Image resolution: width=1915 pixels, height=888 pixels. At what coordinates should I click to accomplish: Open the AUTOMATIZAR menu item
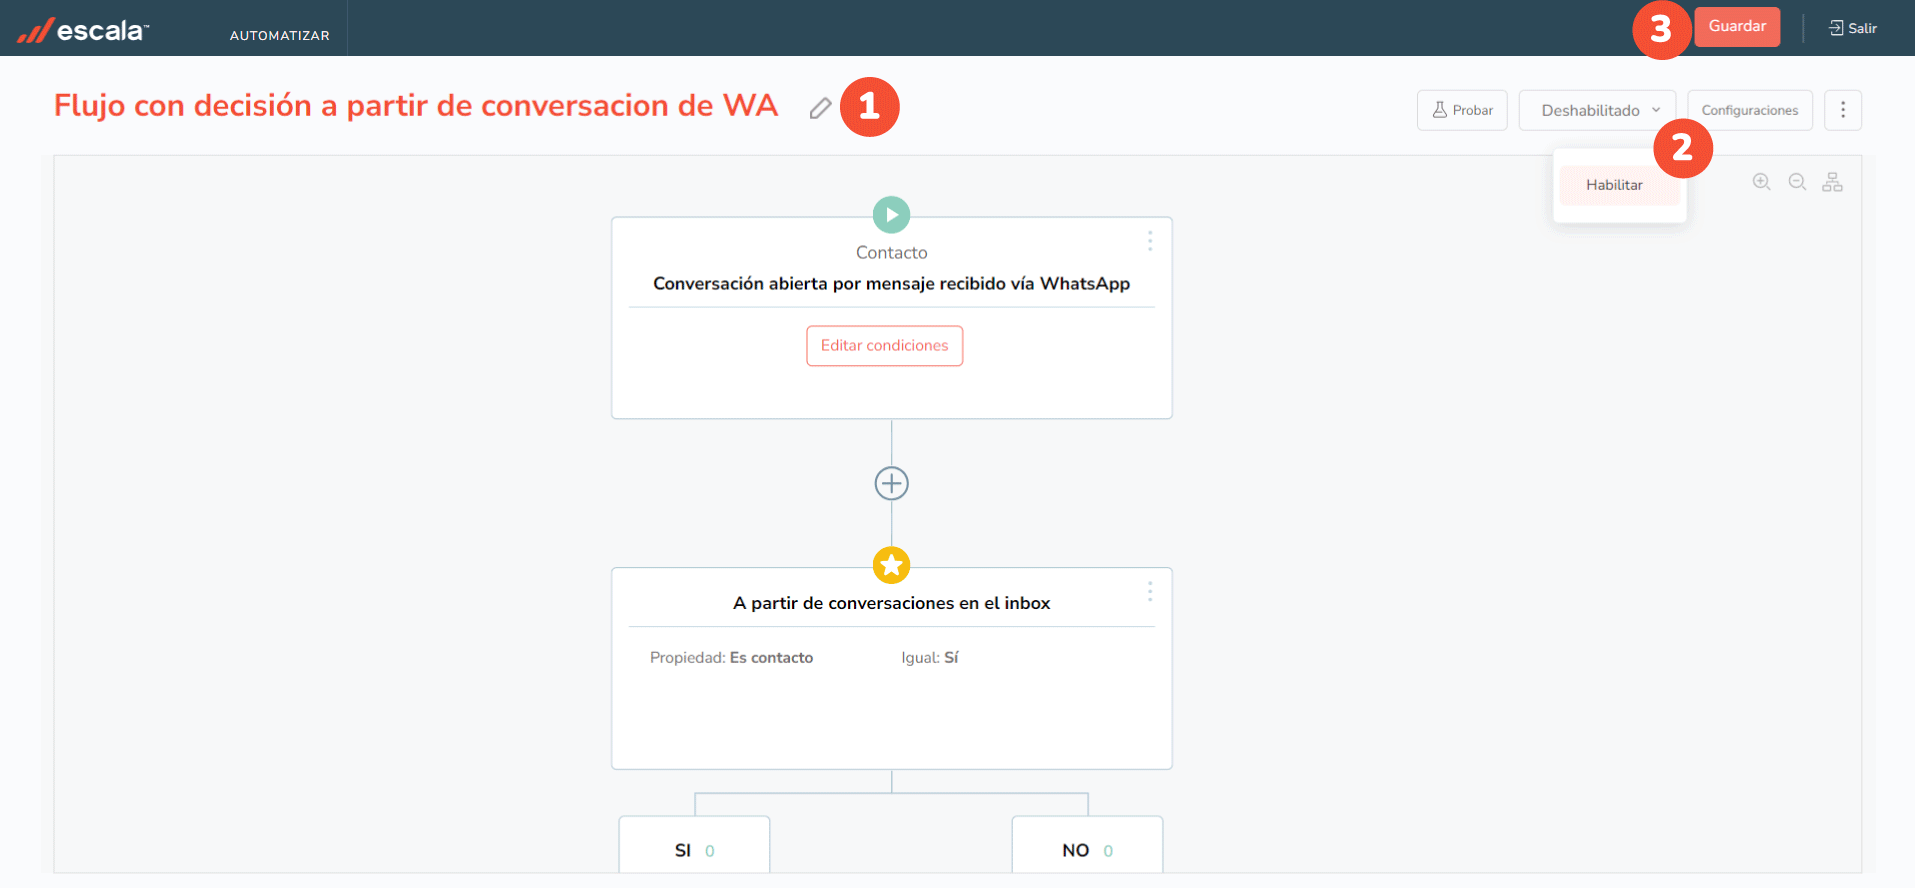(280, 35)
